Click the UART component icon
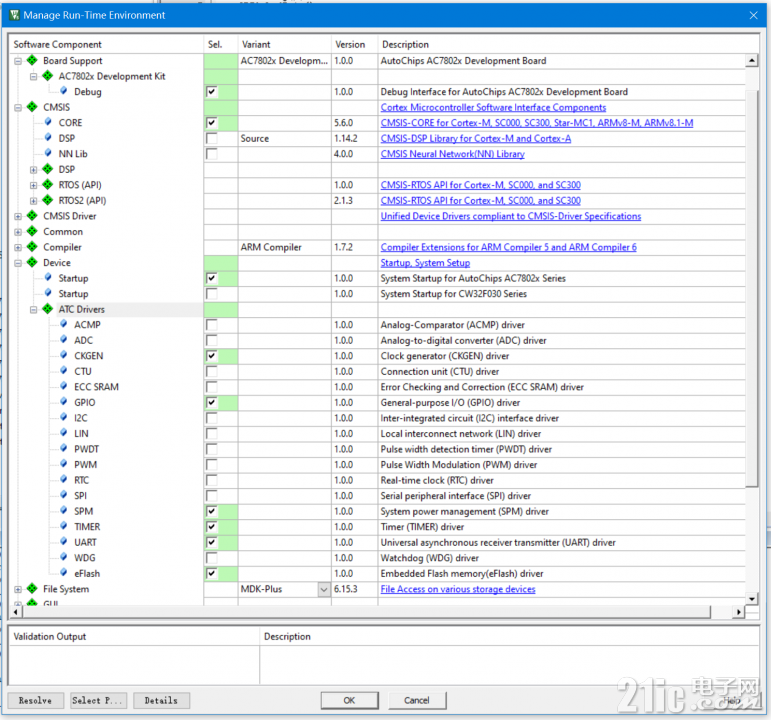Viewport: 771px width, 720px height. [x=63, y=541]
